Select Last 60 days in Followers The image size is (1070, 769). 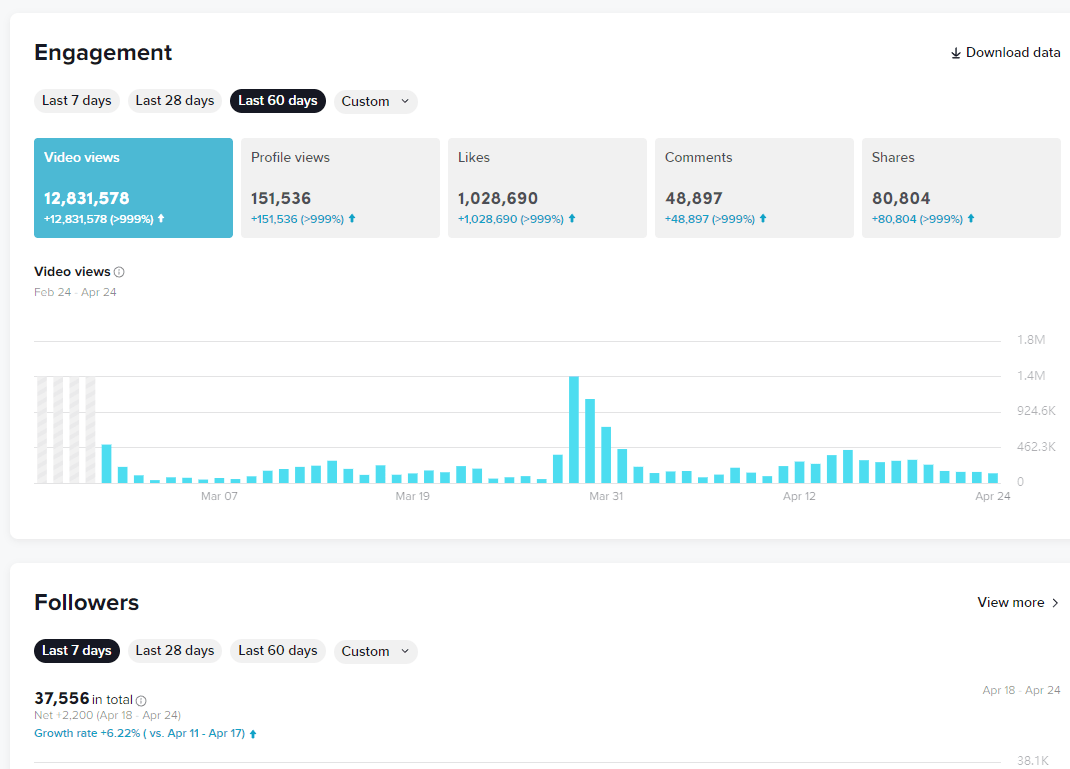tap(277, 651)
